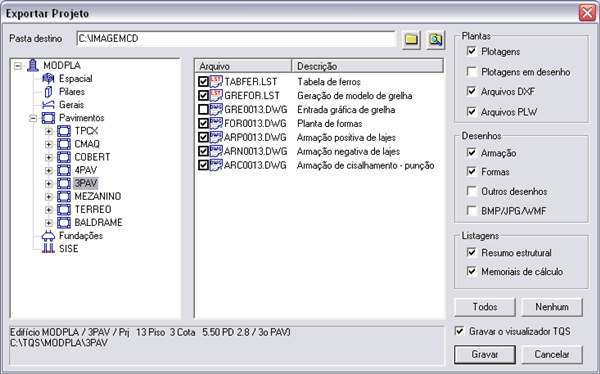Uncheck the TABFER.LST file checkbox
The height and width of the screenshot is (374, 600).
pyautogui.click(x=203, y=82)
